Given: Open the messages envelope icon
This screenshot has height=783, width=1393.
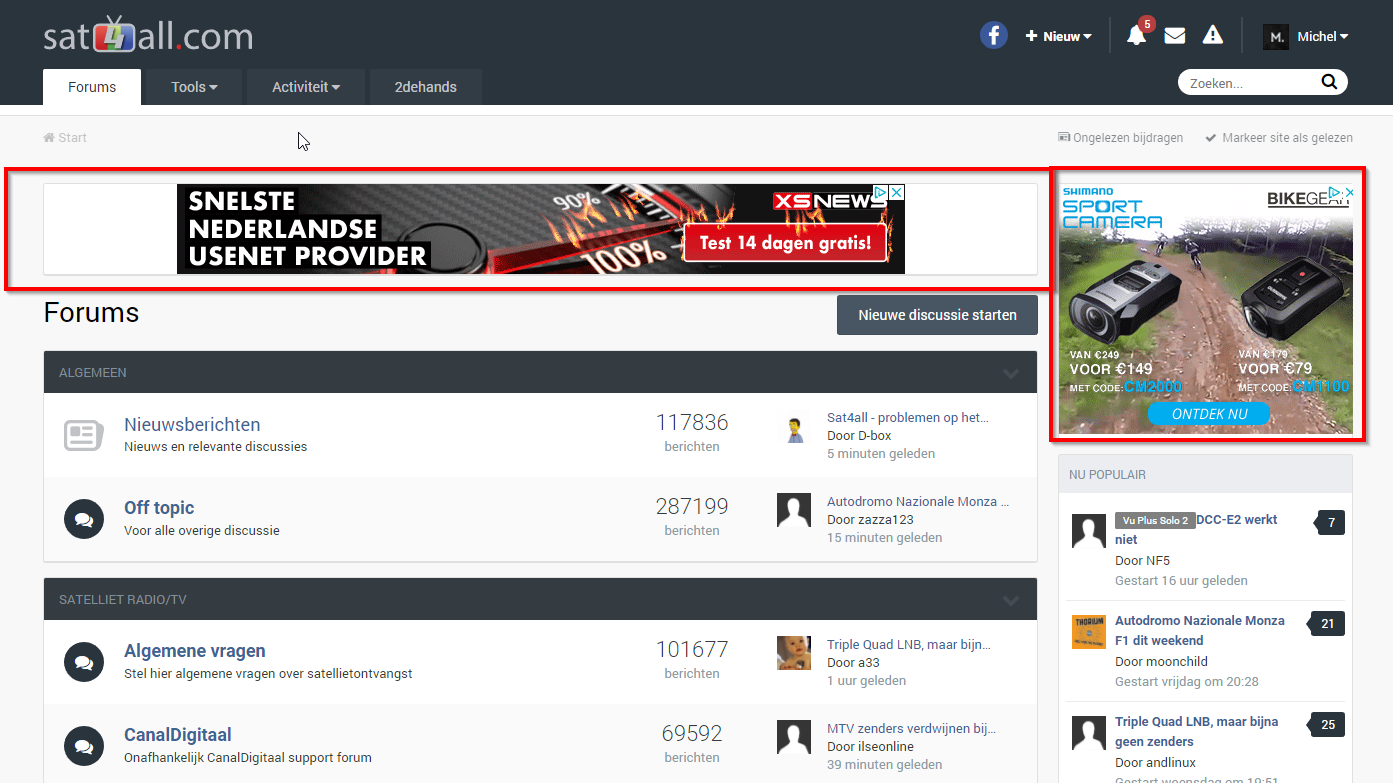Looking at the screenshot, I should pos(1175,36).
